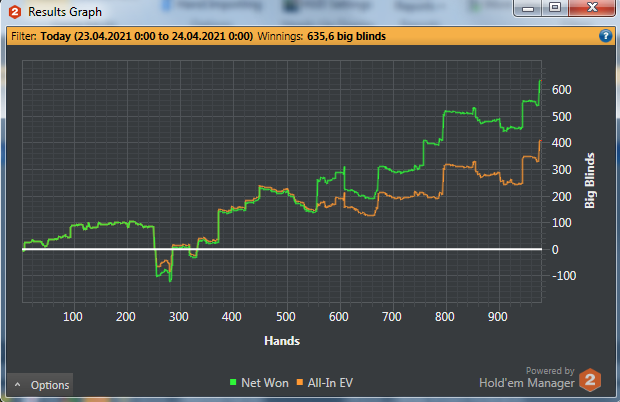
Task: Click the 'Winnings:' label in orange bar
Action: pyautogui.click(x=280, y=36)
